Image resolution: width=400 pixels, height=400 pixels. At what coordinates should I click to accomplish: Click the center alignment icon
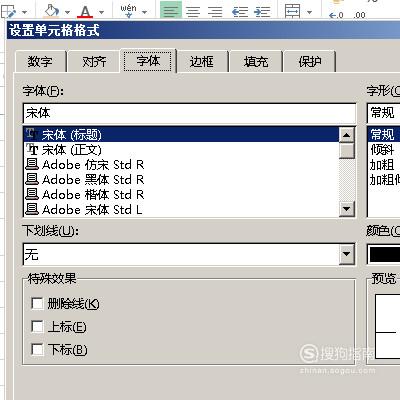coord(193,12)
